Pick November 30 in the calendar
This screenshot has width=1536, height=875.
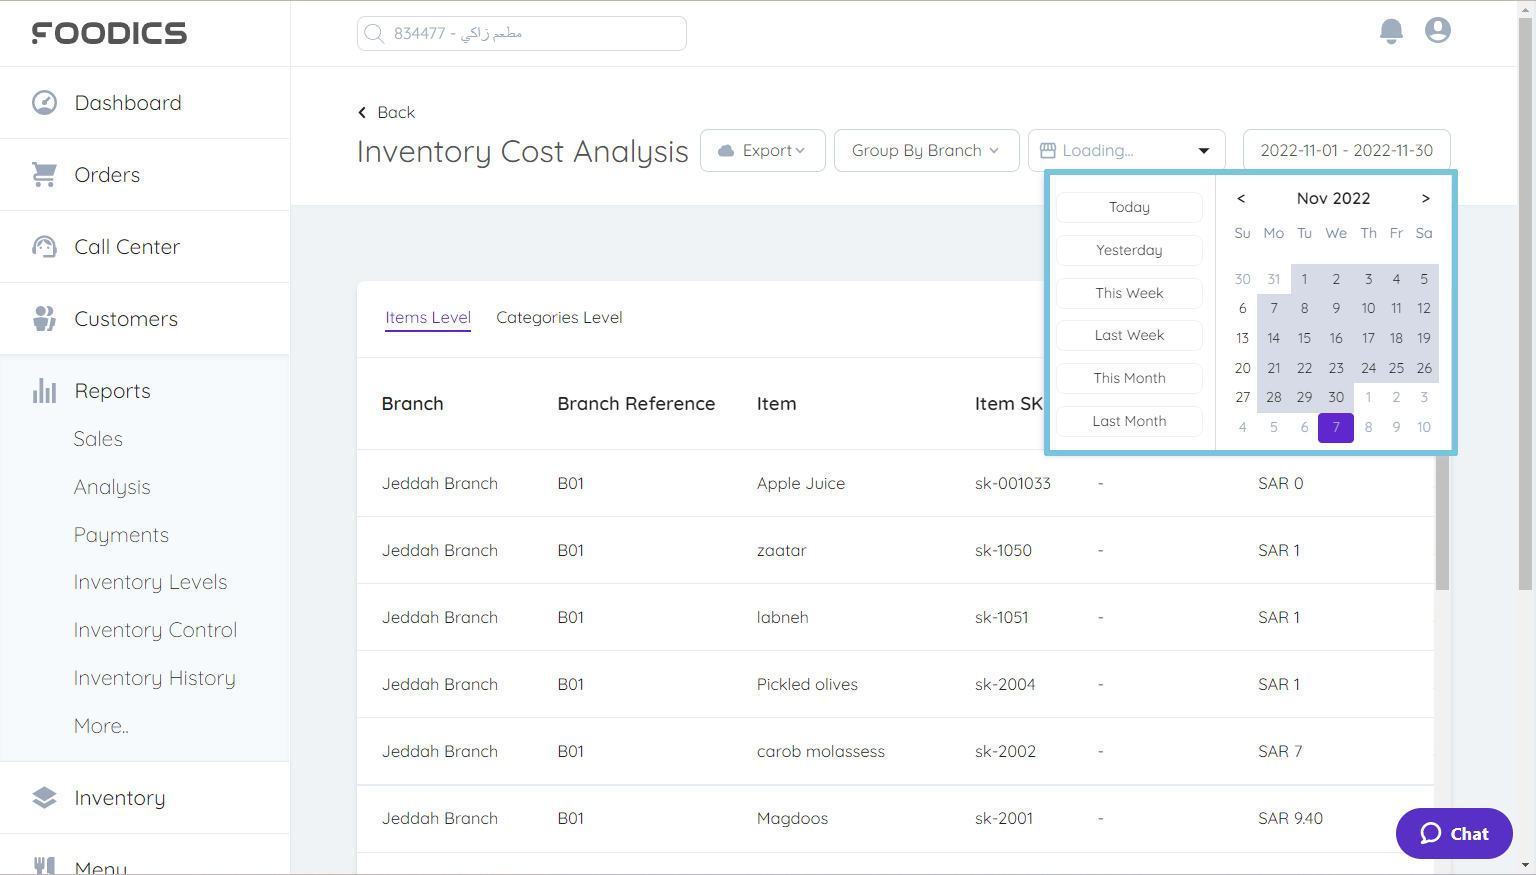(x=1336, y=397)
